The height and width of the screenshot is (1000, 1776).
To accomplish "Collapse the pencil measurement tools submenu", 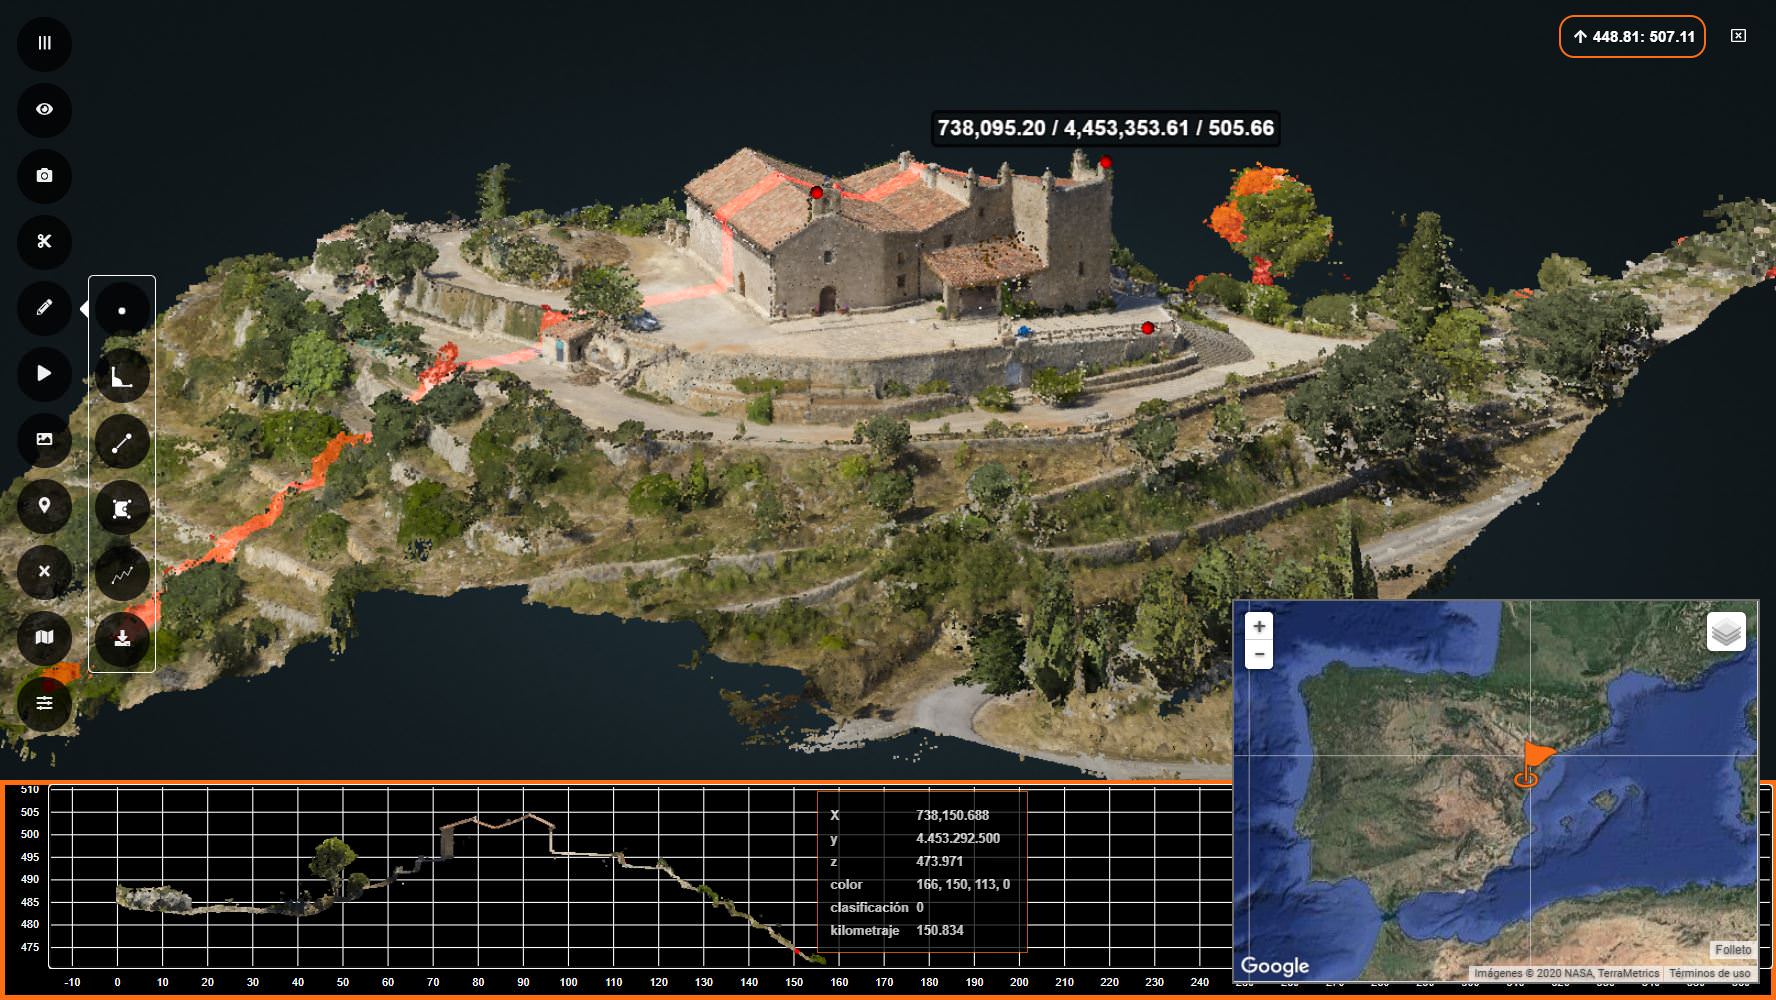I will click(x=44, y=307).
